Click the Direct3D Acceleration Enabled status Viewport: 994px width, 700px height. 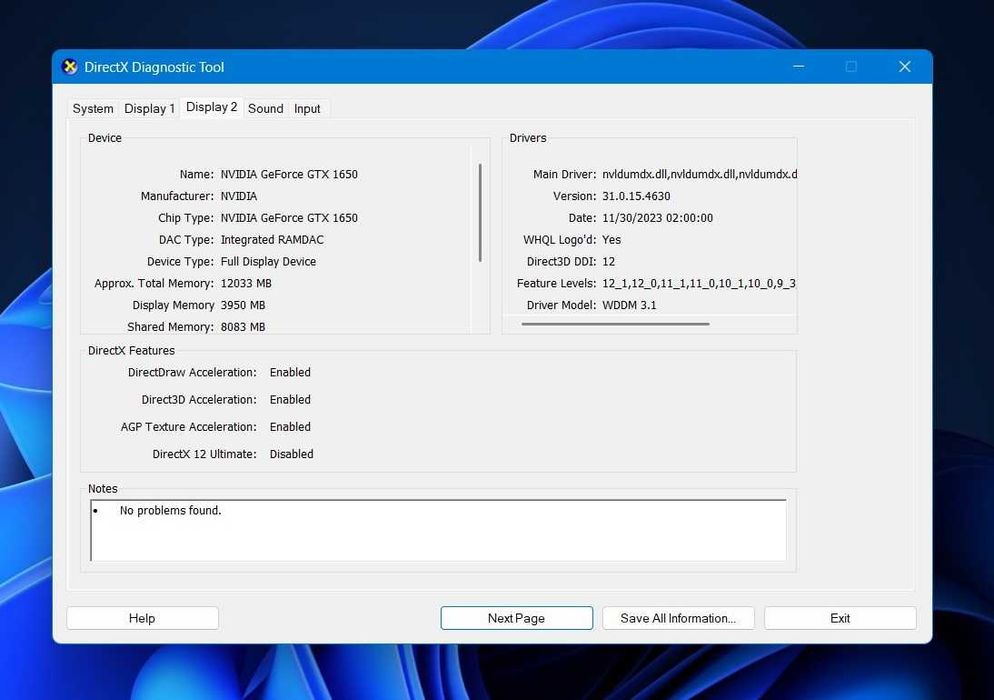pyautogui.click(x=290, y=399)
